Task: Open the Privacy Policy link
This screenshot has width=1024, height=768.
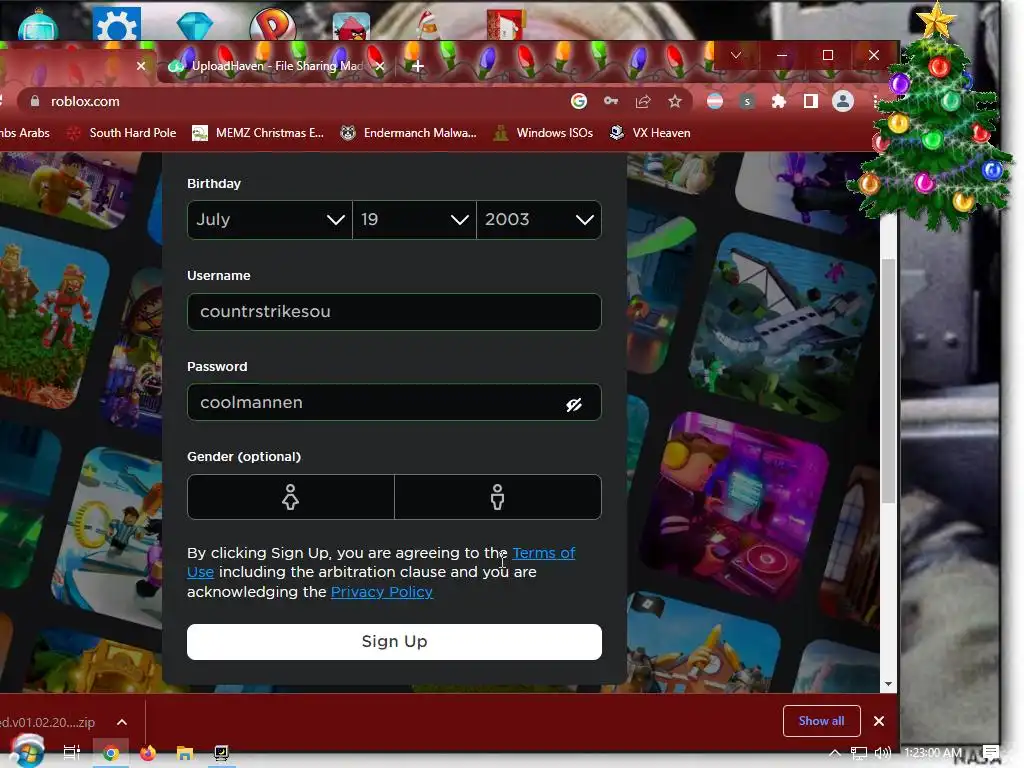Action: click(381, 592)
